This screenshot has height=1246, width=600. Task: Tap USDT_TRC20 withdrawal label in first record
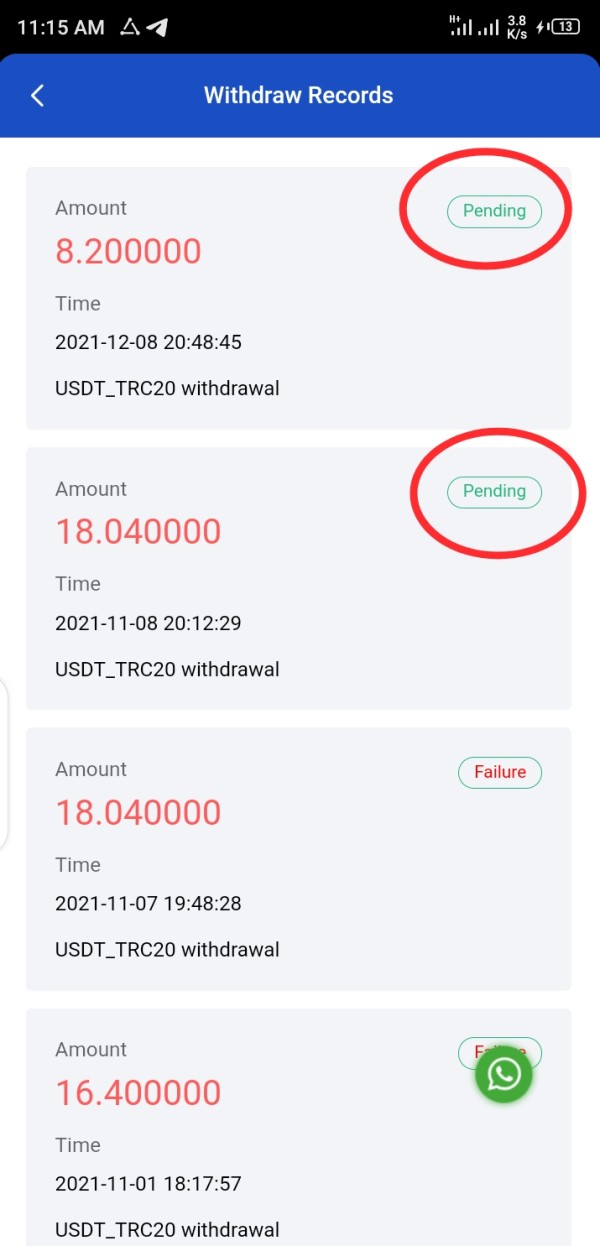(167, 388)
